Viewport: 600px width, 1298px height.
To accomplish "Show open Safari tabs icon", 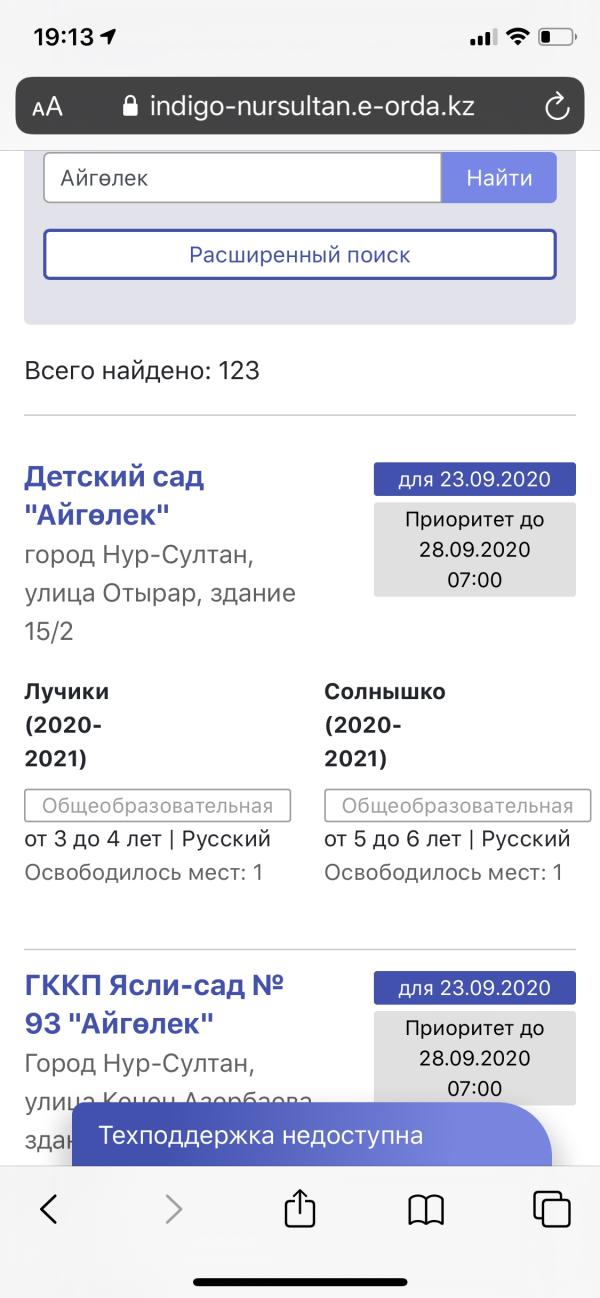I will tap(552, 1209).
